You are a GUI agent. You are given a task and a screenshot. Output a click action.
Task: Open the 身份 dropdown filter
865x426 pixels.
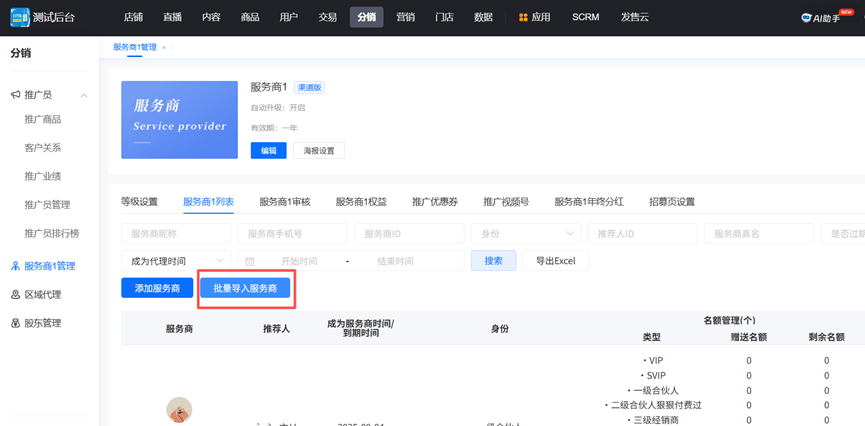525,234
